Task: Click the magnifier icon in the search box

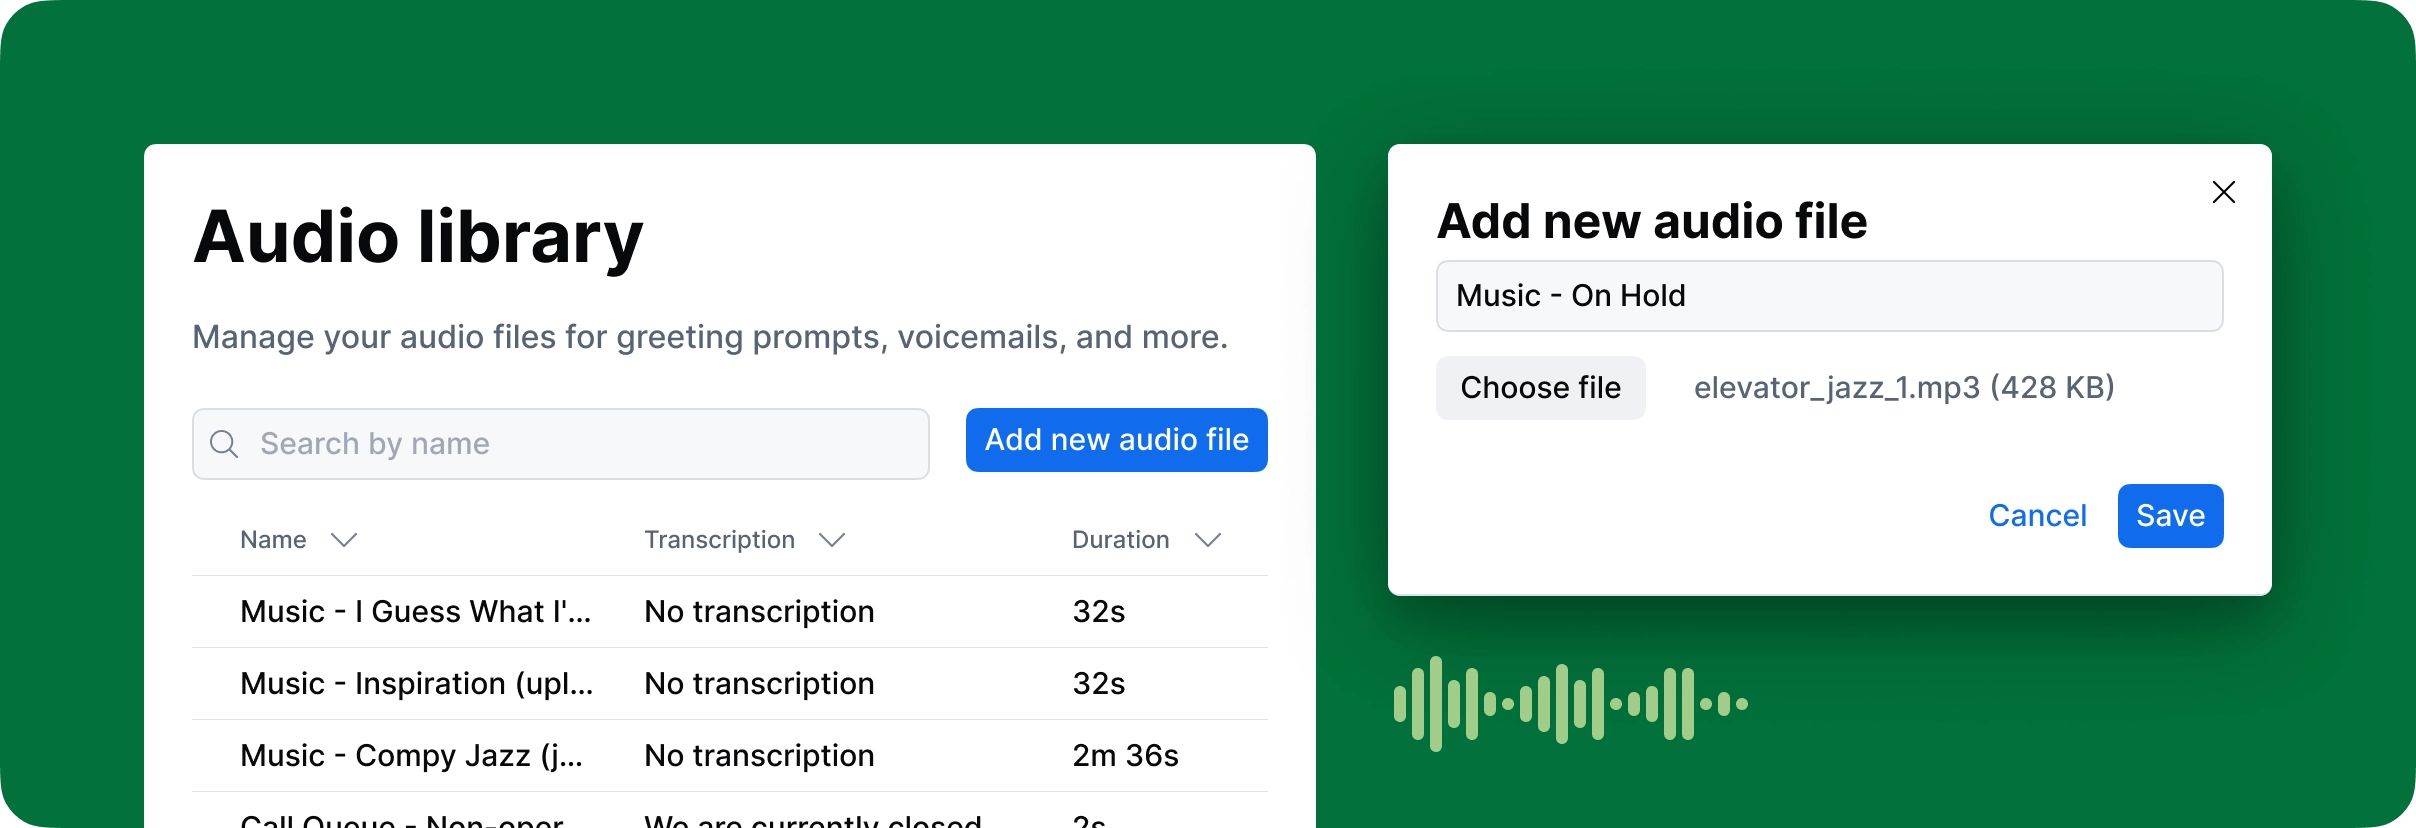Action: pos(224,443)
